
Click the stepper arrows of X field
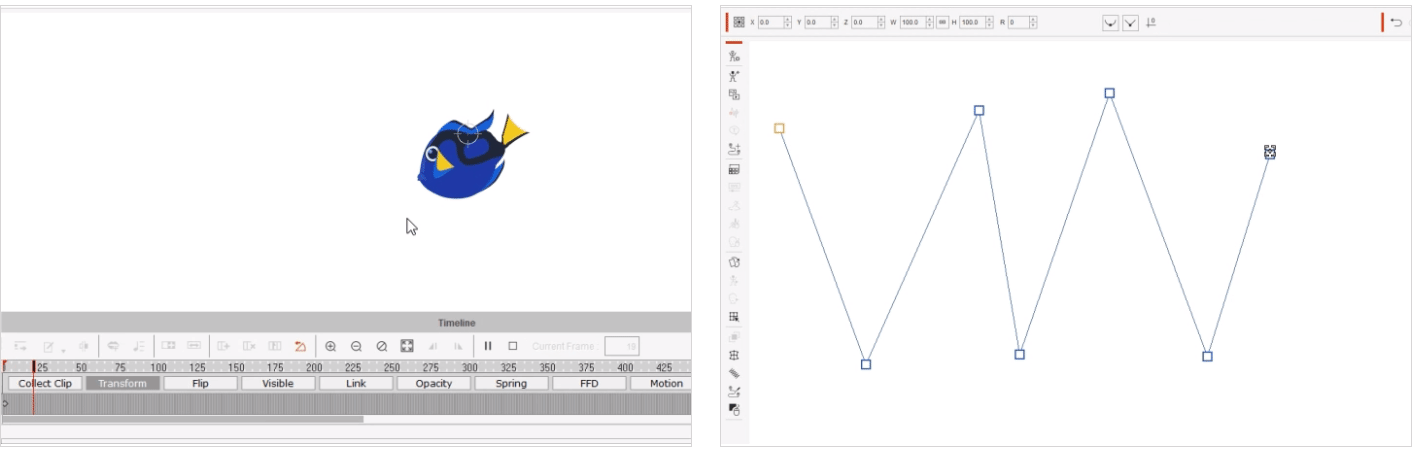click(x=788, y=22)
